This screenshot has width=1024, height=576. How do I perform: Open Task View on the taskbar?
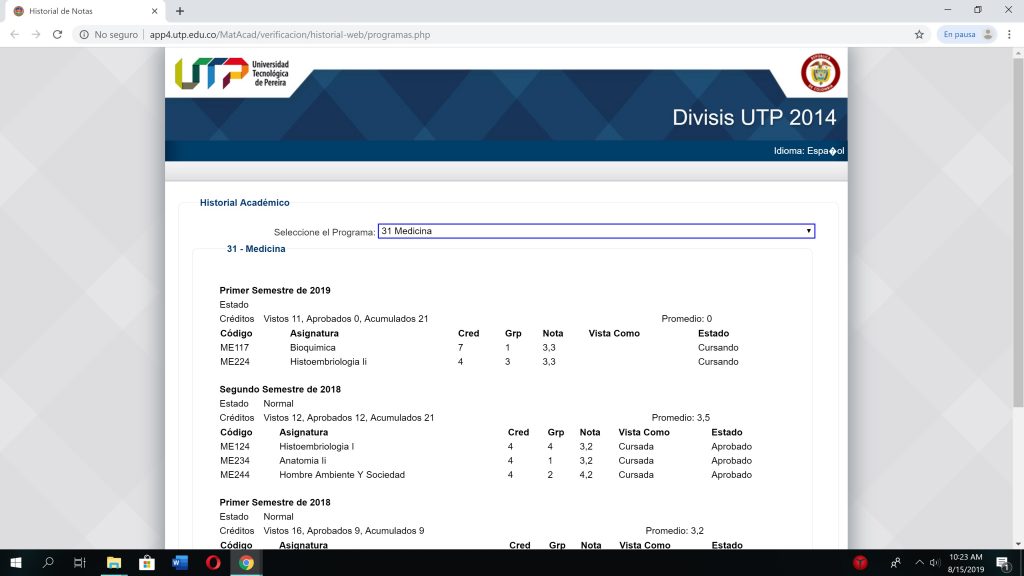point(80,563)
